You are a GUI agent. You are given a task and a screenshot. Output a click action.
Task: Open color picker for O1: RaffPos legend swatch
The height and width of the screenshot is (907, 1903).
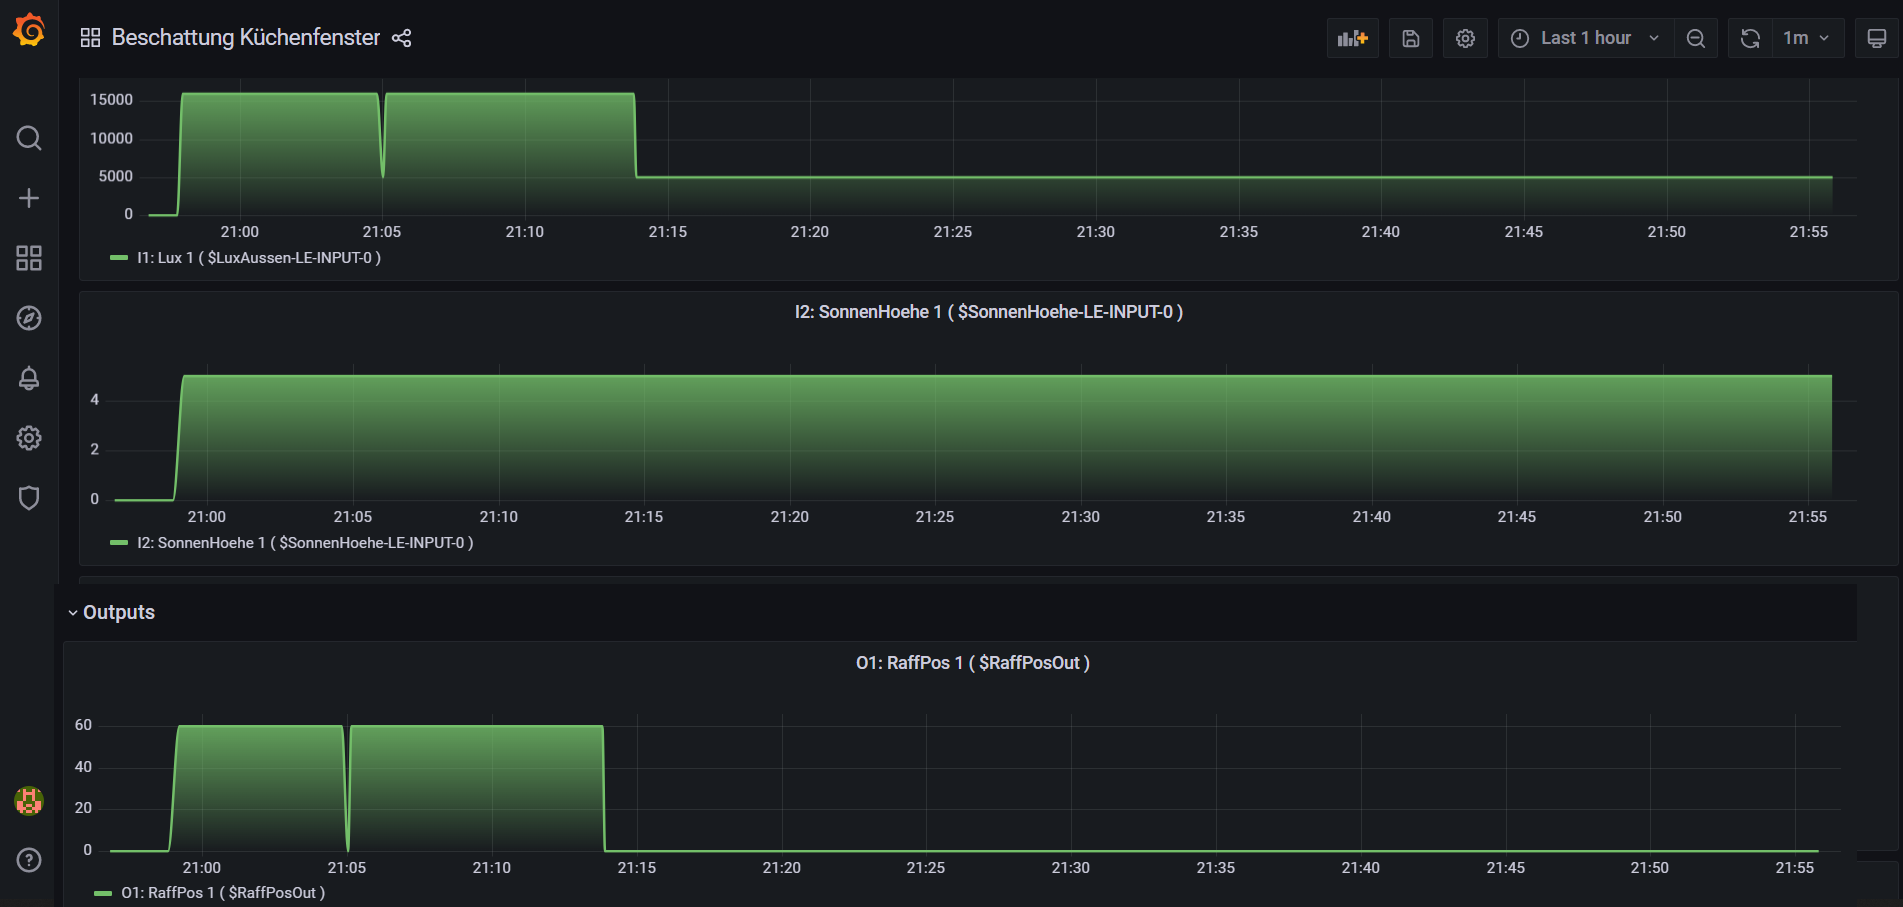coord(103,893)
